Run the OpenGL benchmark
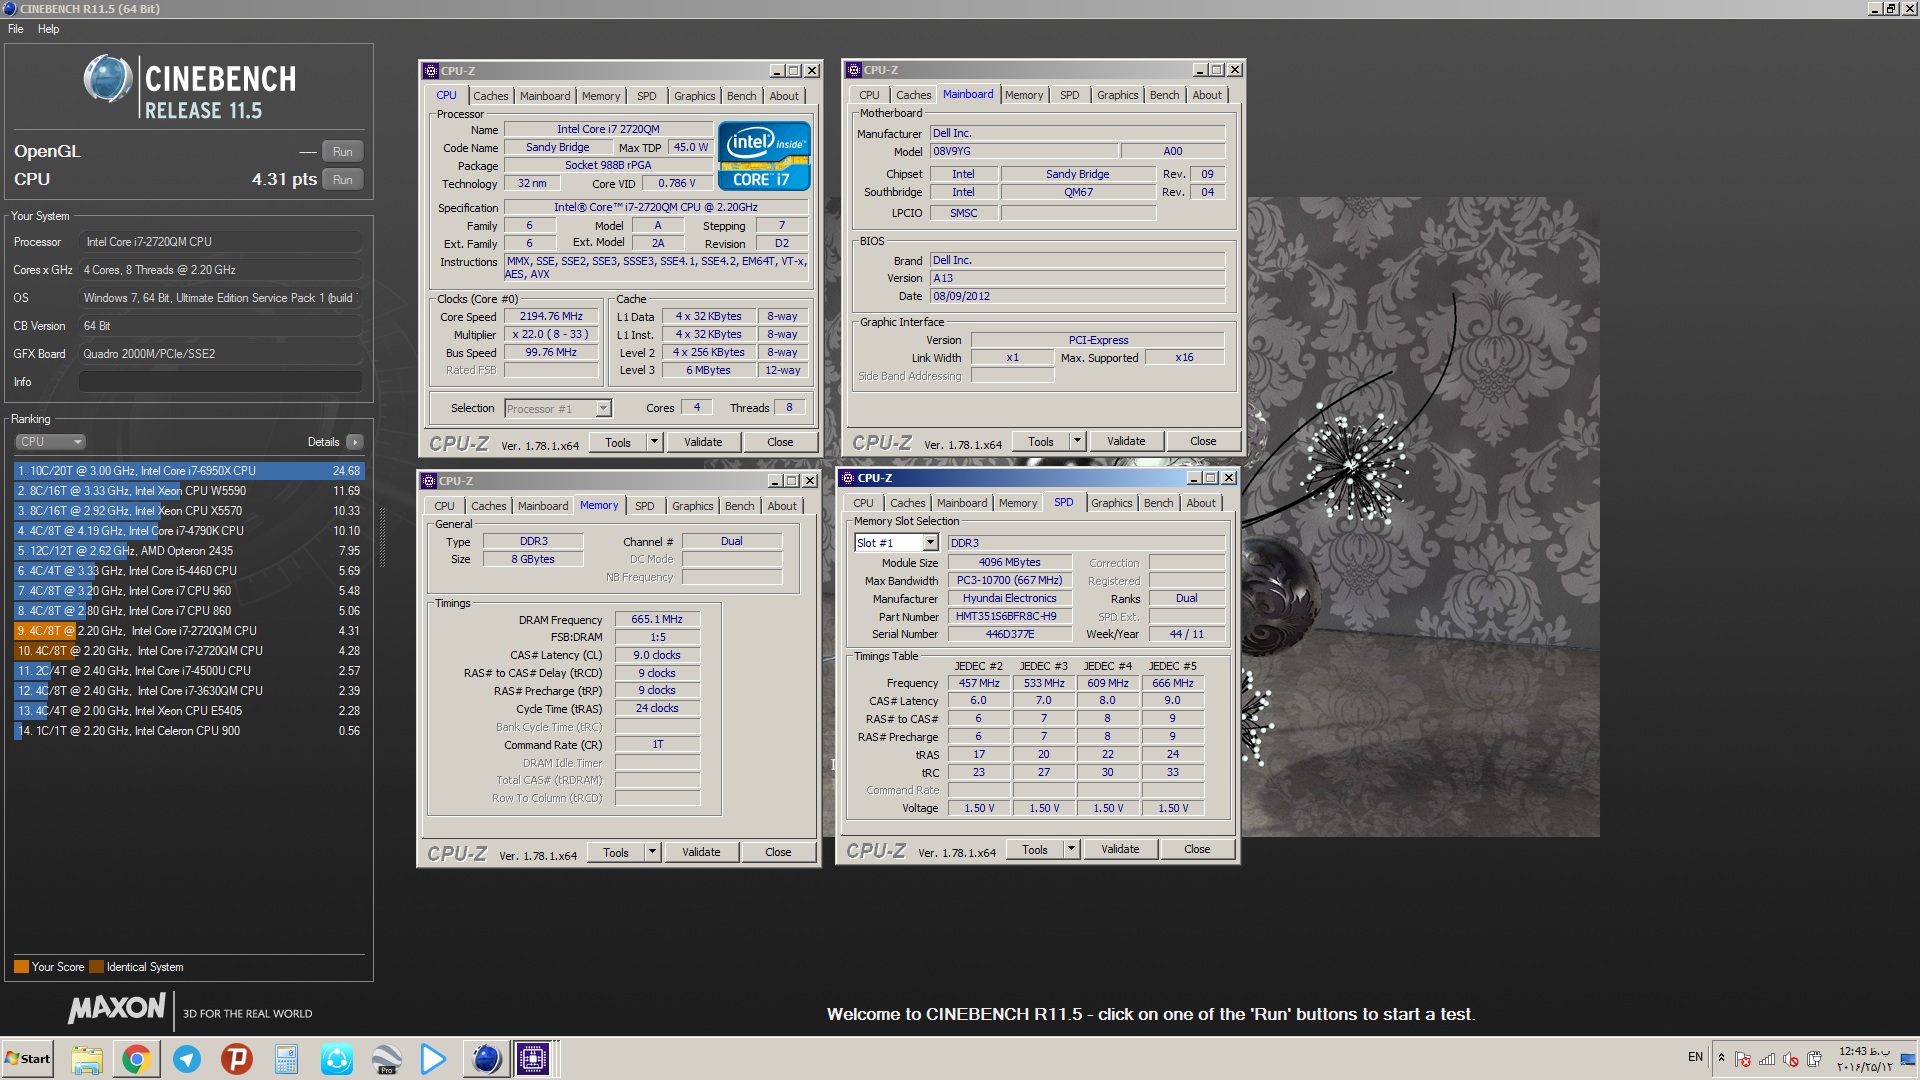The width and height of the screenshot is (1920, 1080). click(343, 152)
